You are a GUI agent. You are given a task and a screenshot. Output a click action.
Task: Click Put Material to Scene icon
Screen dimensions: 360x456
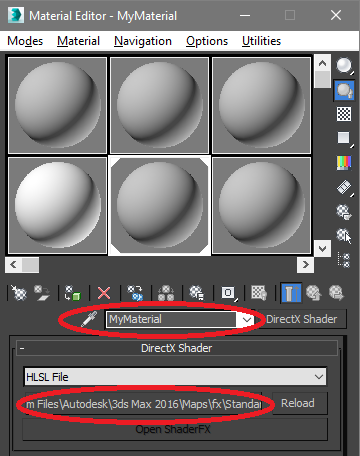42,293
